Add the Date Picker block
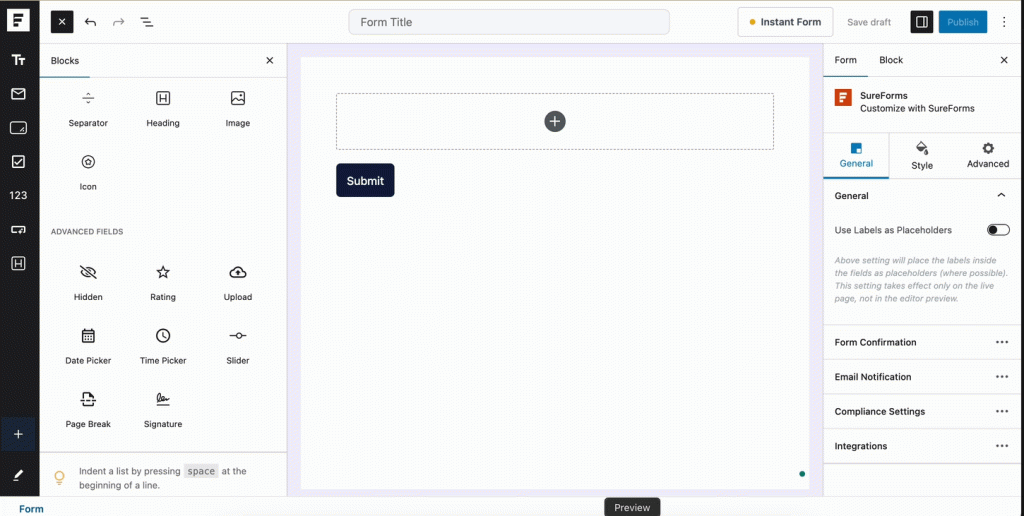This screenshot has width=1024, height=516. 88,345
